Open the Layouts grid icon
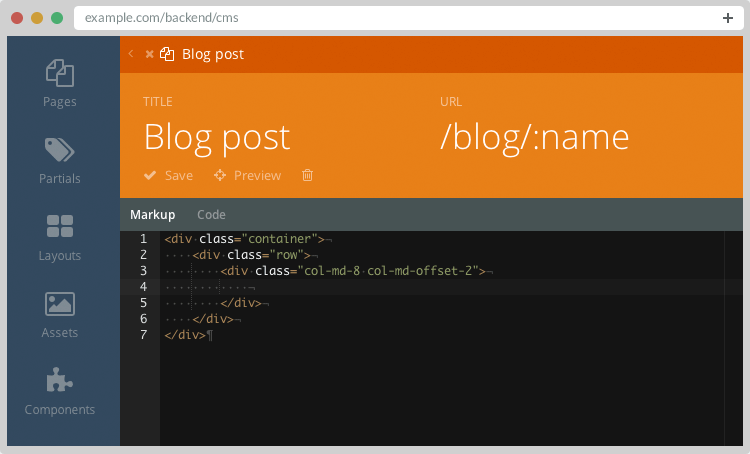Viewport: 750px width, 454px height. pos(60,227)
